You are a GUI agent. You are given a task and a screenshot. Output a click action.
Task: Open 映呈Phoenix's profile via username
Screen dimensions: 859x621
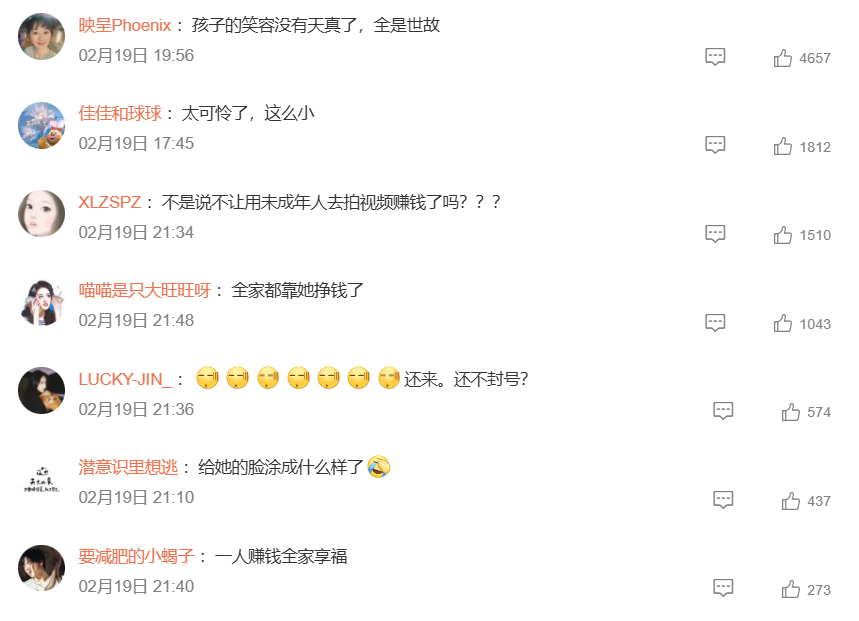[x=125, y=25]
